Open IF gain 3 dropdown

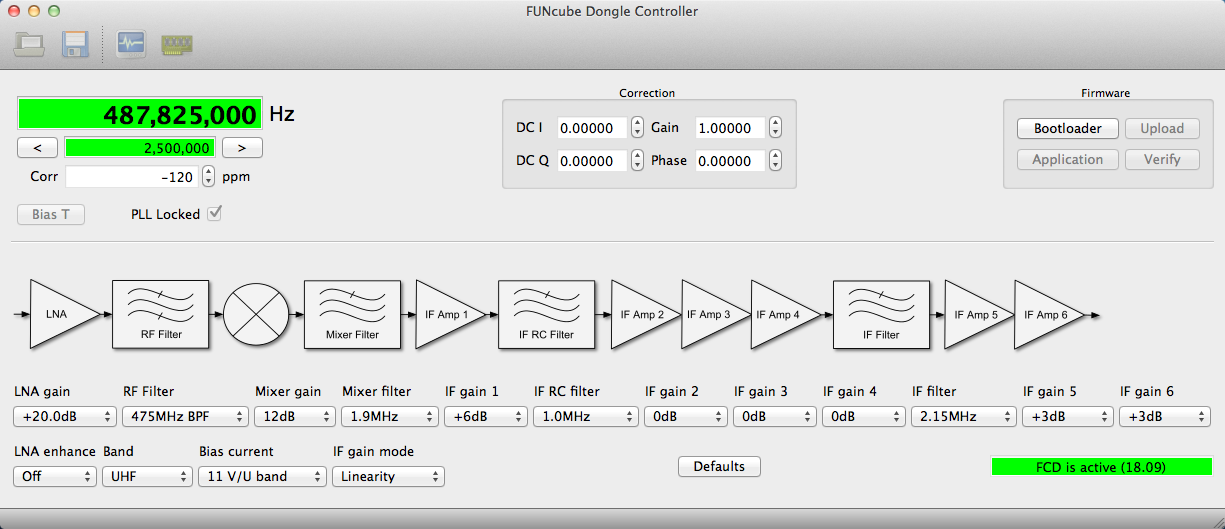[x=775, y=417]
